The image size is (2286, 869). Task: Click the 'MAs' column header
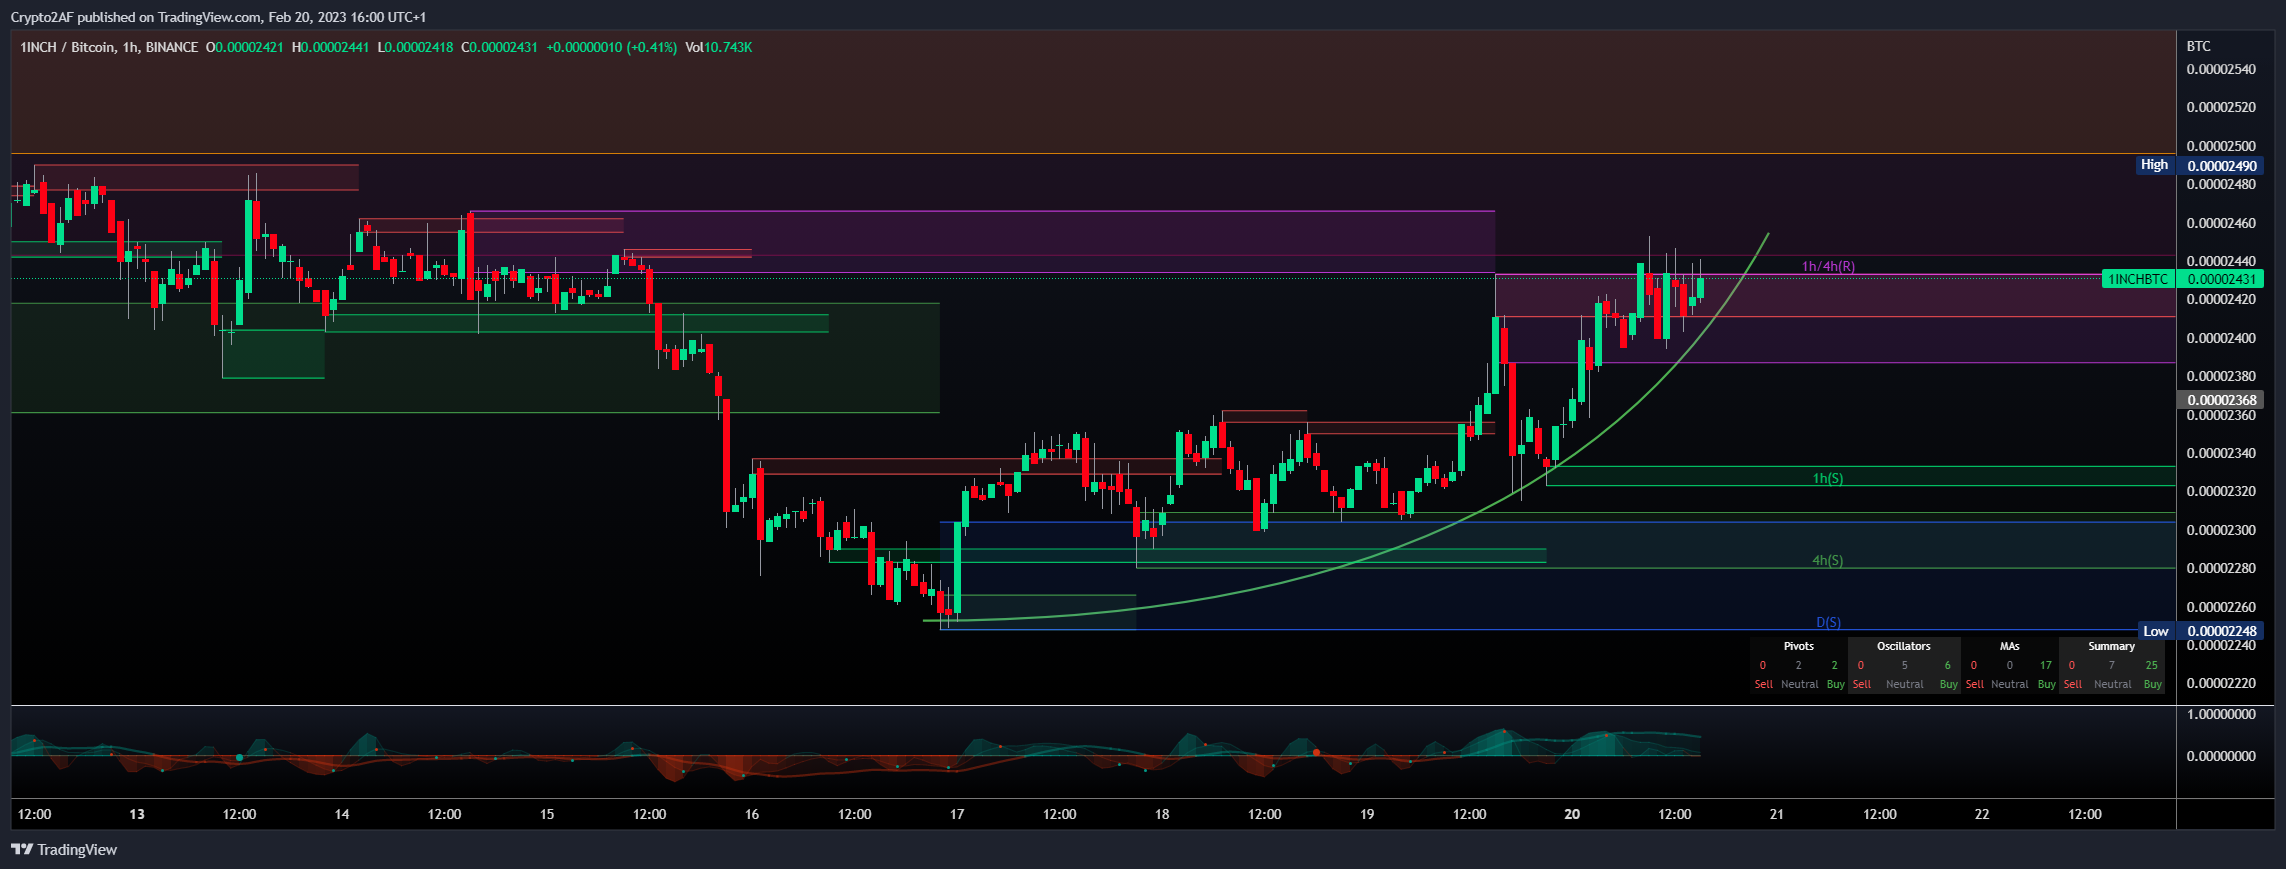coord(2010,646)
